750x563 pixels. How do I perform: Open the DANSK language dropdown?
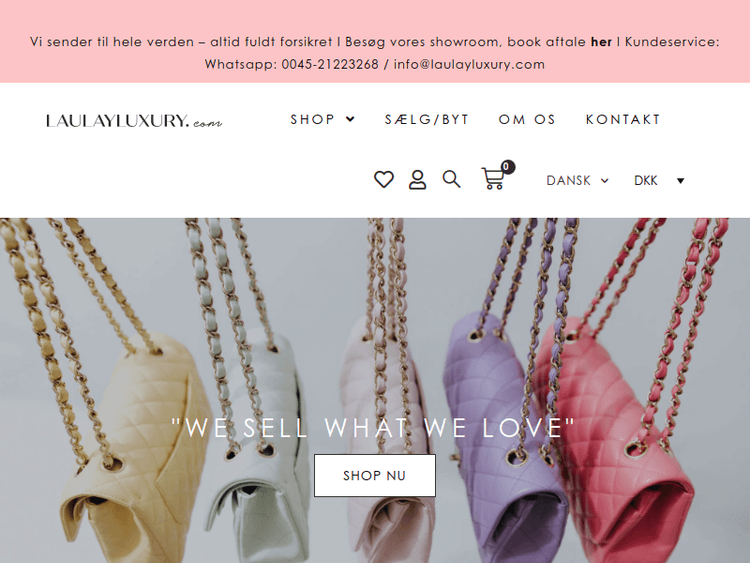click(577, 180)
